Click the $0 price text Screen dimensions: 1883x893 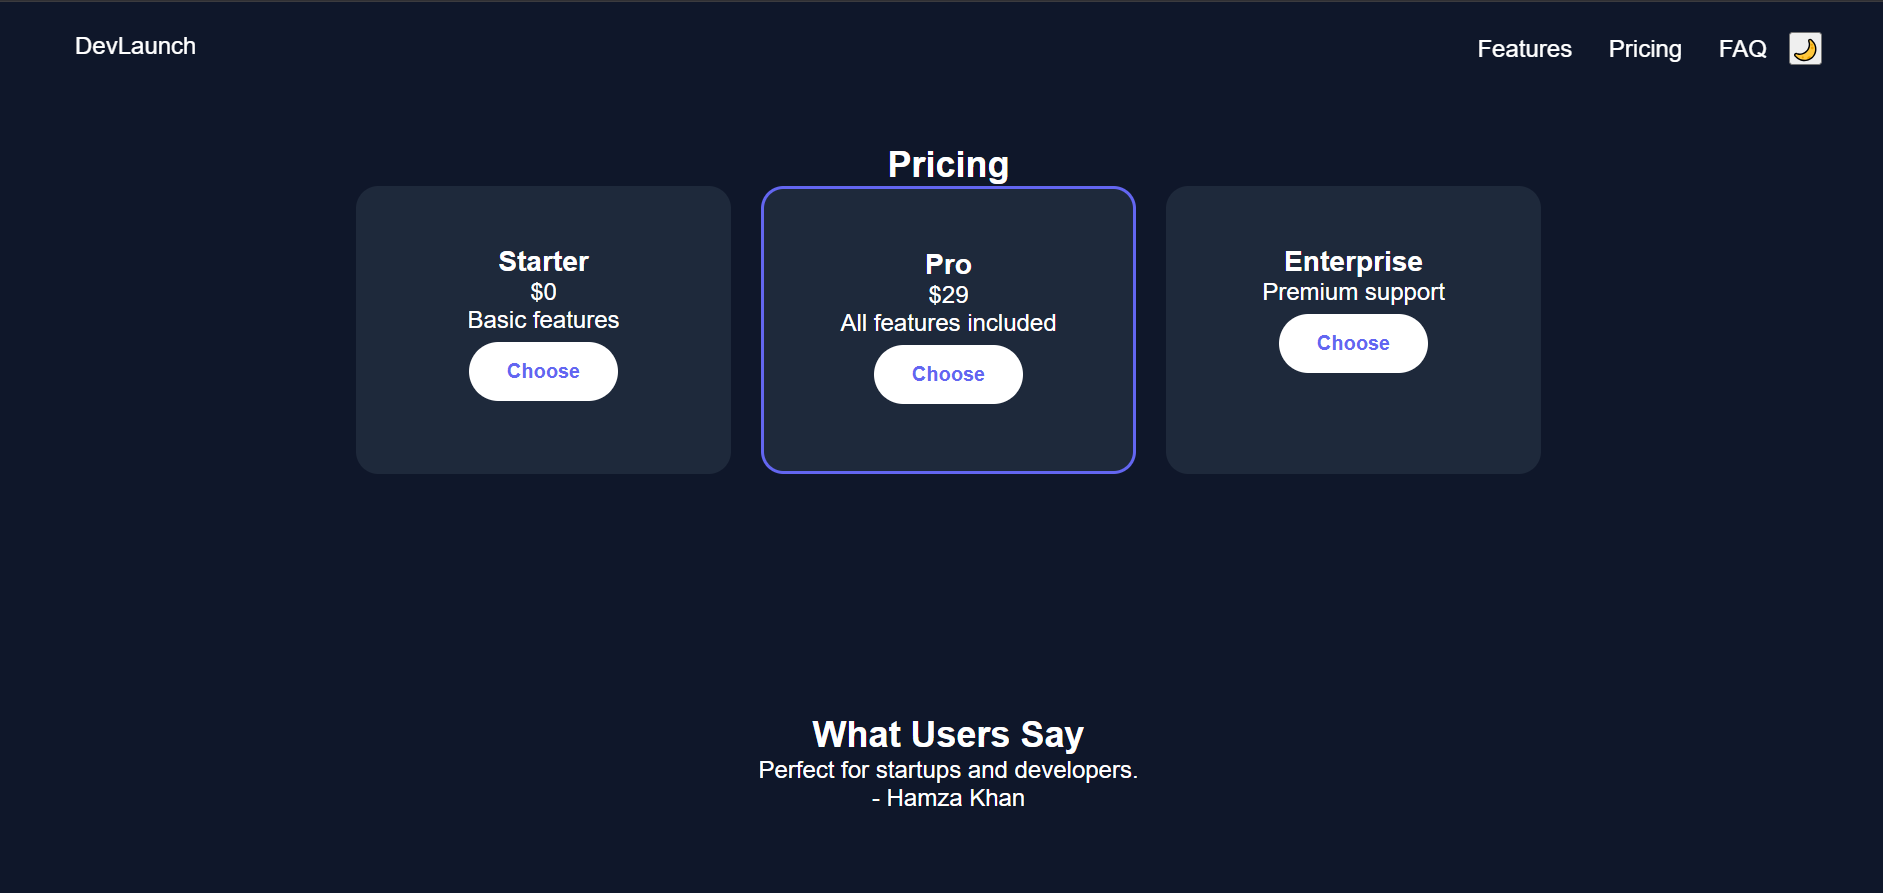[543, 292]
